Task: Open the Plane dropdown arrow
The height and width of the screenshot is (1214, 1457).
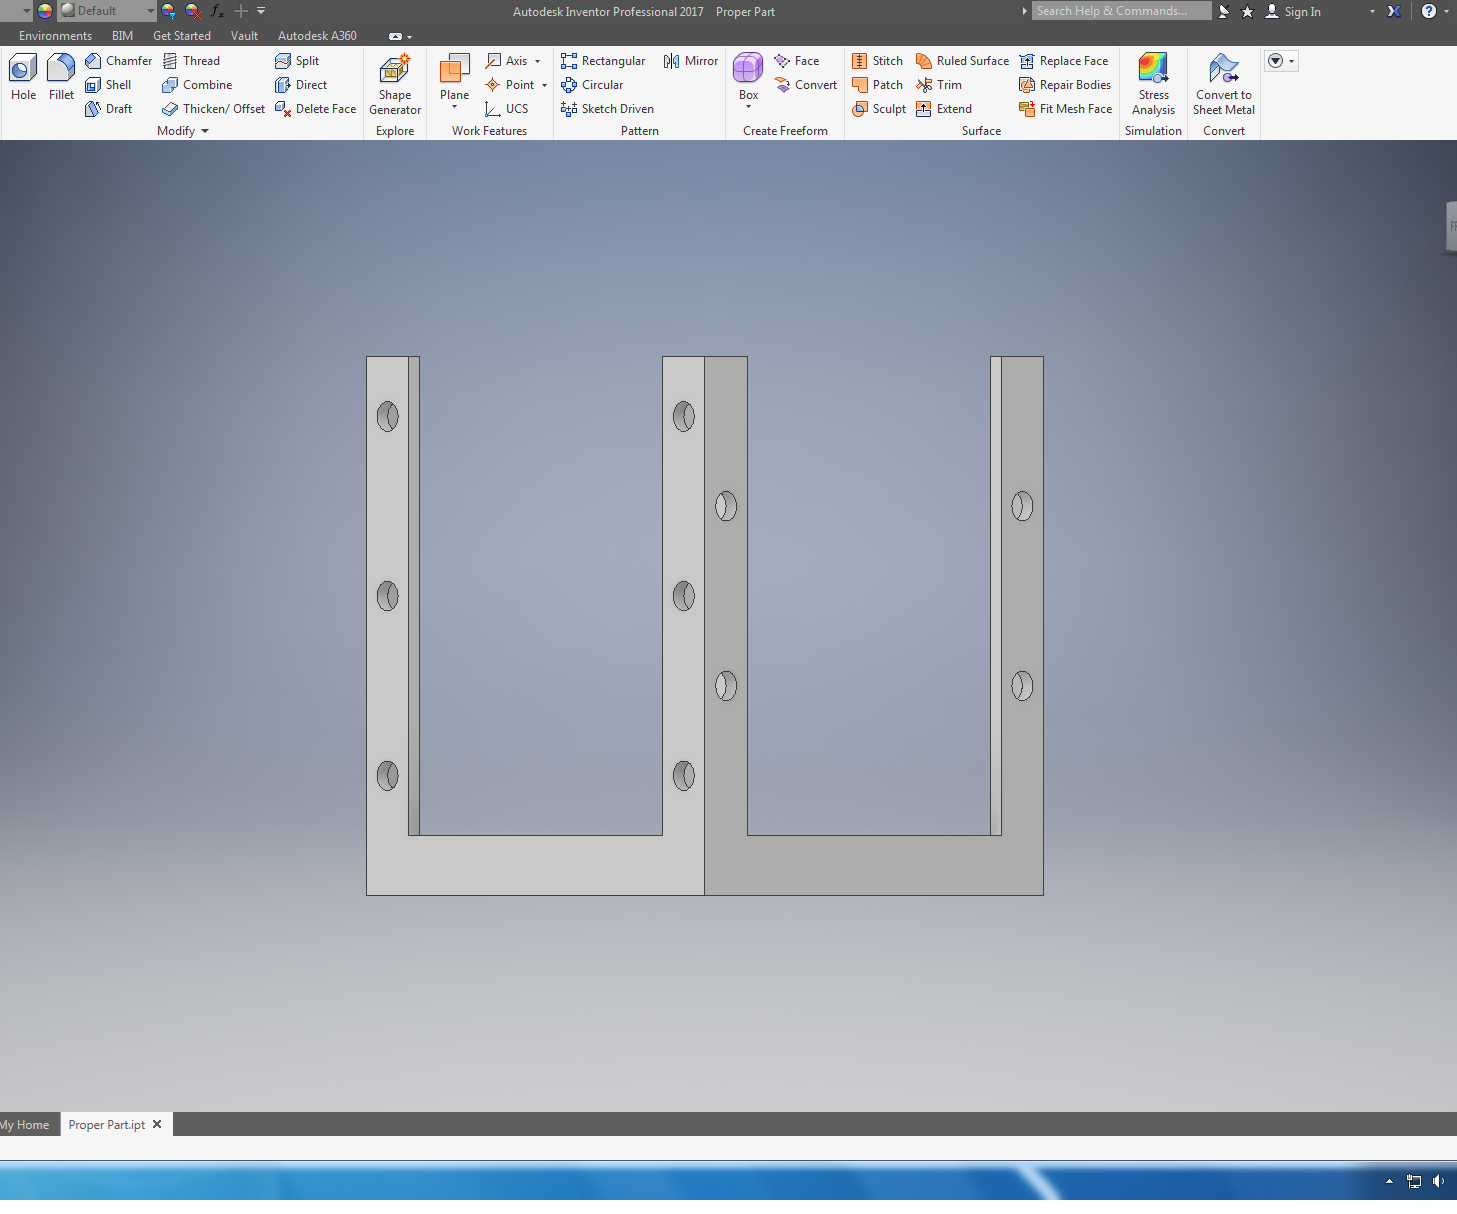Action: tap(454, 106)
